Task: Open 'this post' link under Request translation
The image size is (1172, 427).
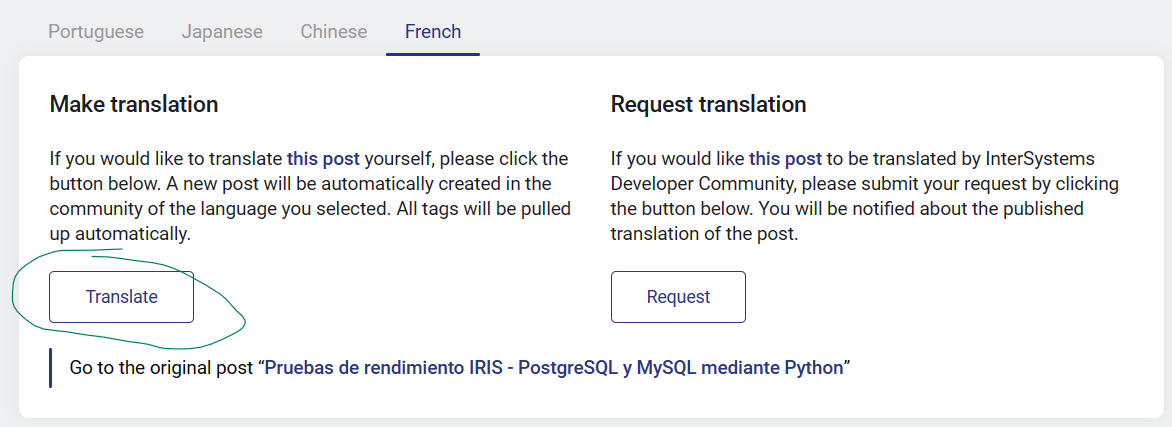Action: pos(785,158)
